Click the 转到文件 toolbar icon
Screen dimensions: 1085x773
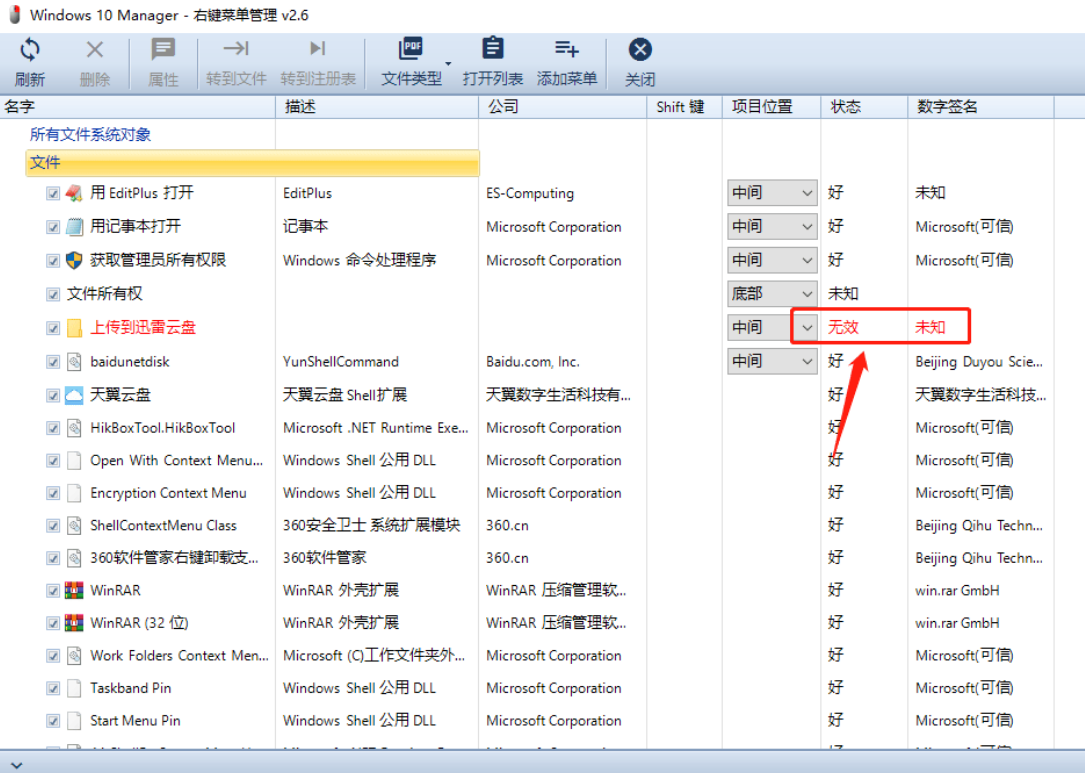(236, 50)
